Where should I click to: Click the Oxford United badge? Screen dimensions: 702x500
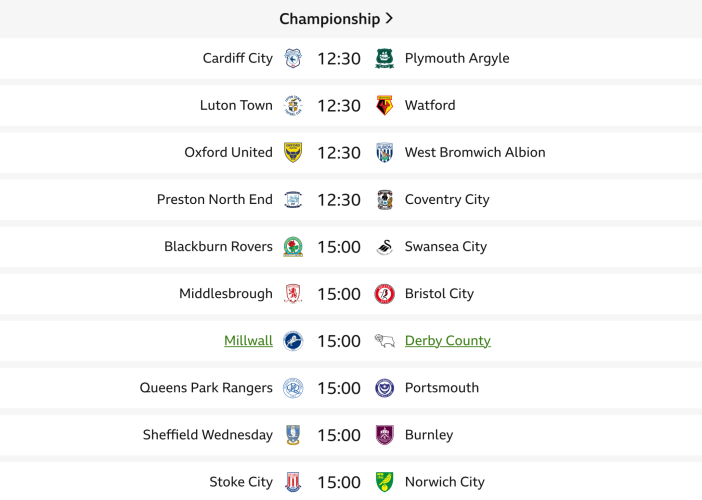[x=293, y=152]
